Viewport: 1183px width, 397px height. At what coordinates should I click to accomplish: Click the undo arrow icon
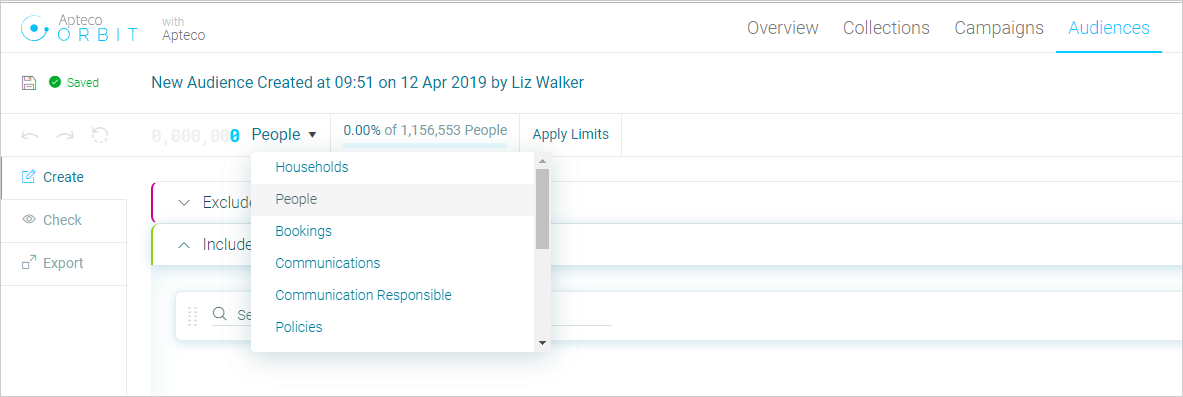31,135
